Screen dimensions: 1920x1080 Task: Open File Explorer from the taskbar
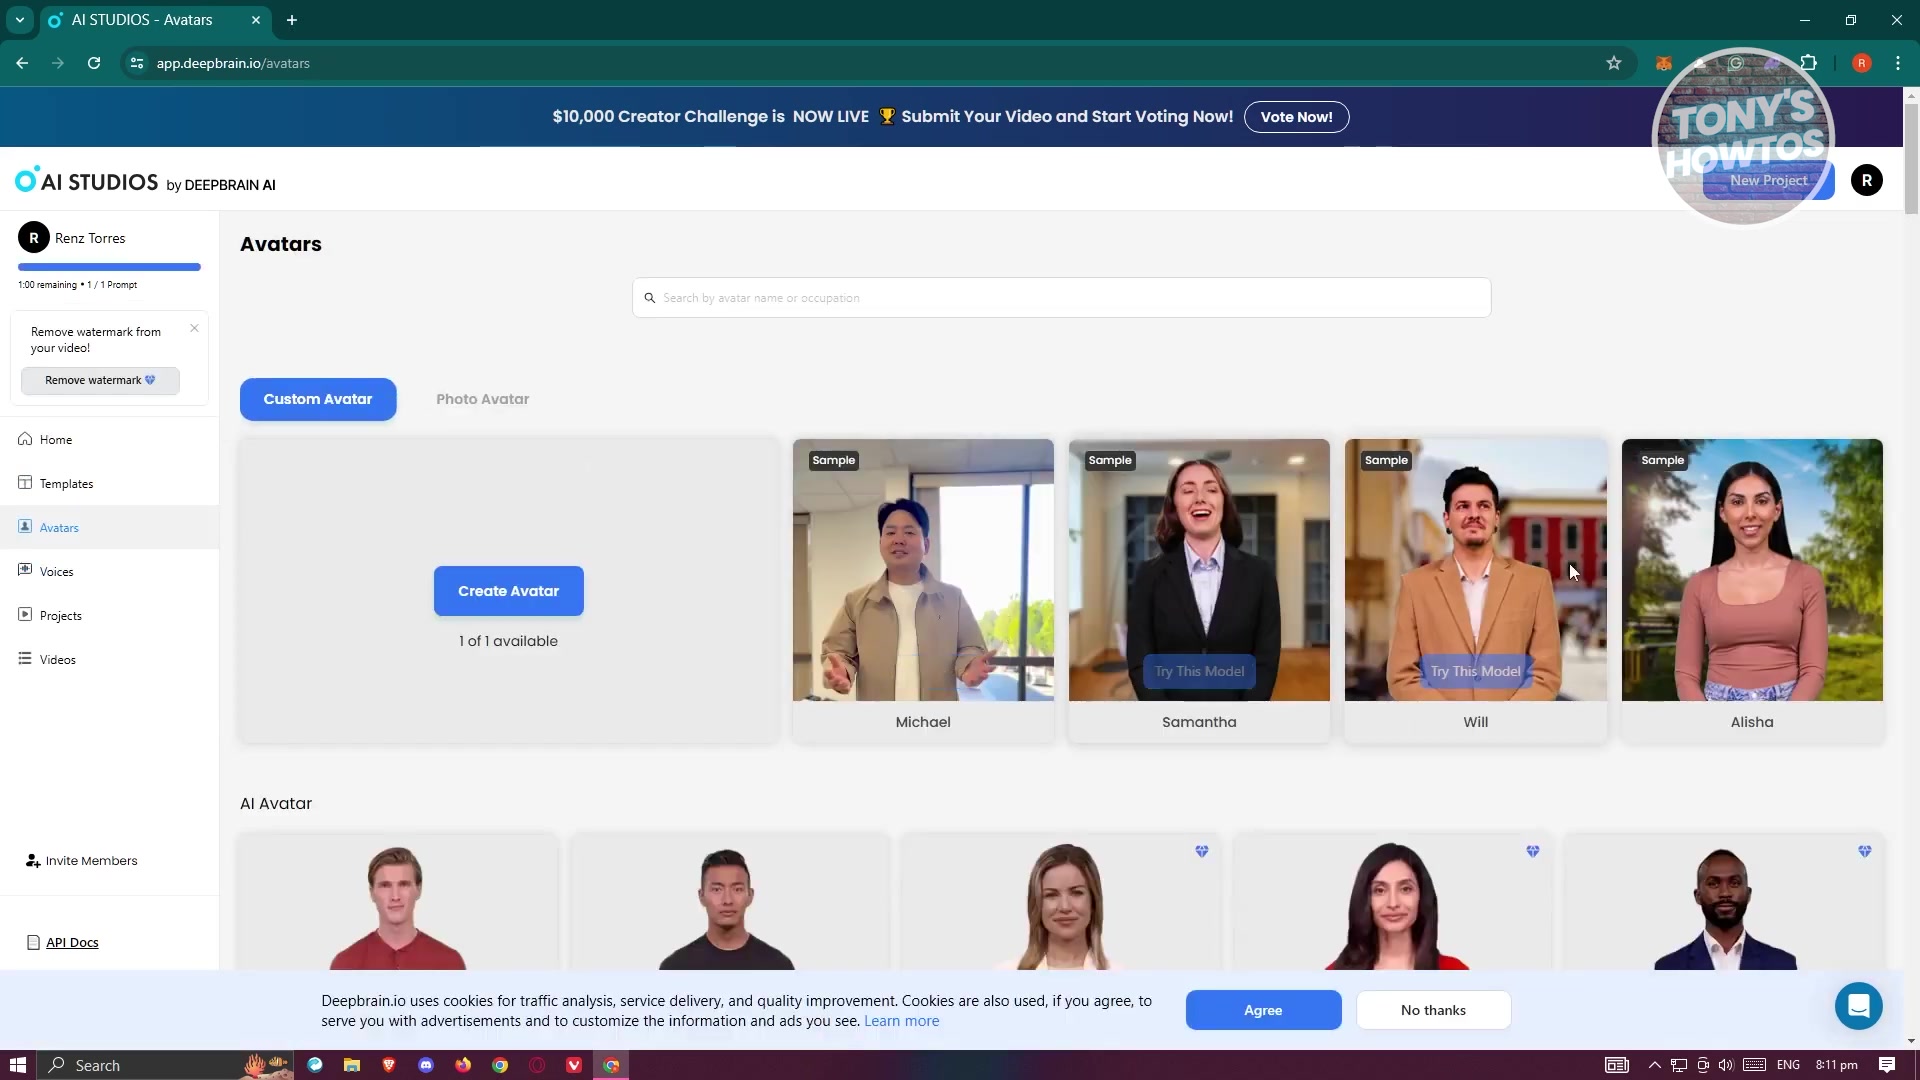pyautogui.click(x=352, y=1065)
